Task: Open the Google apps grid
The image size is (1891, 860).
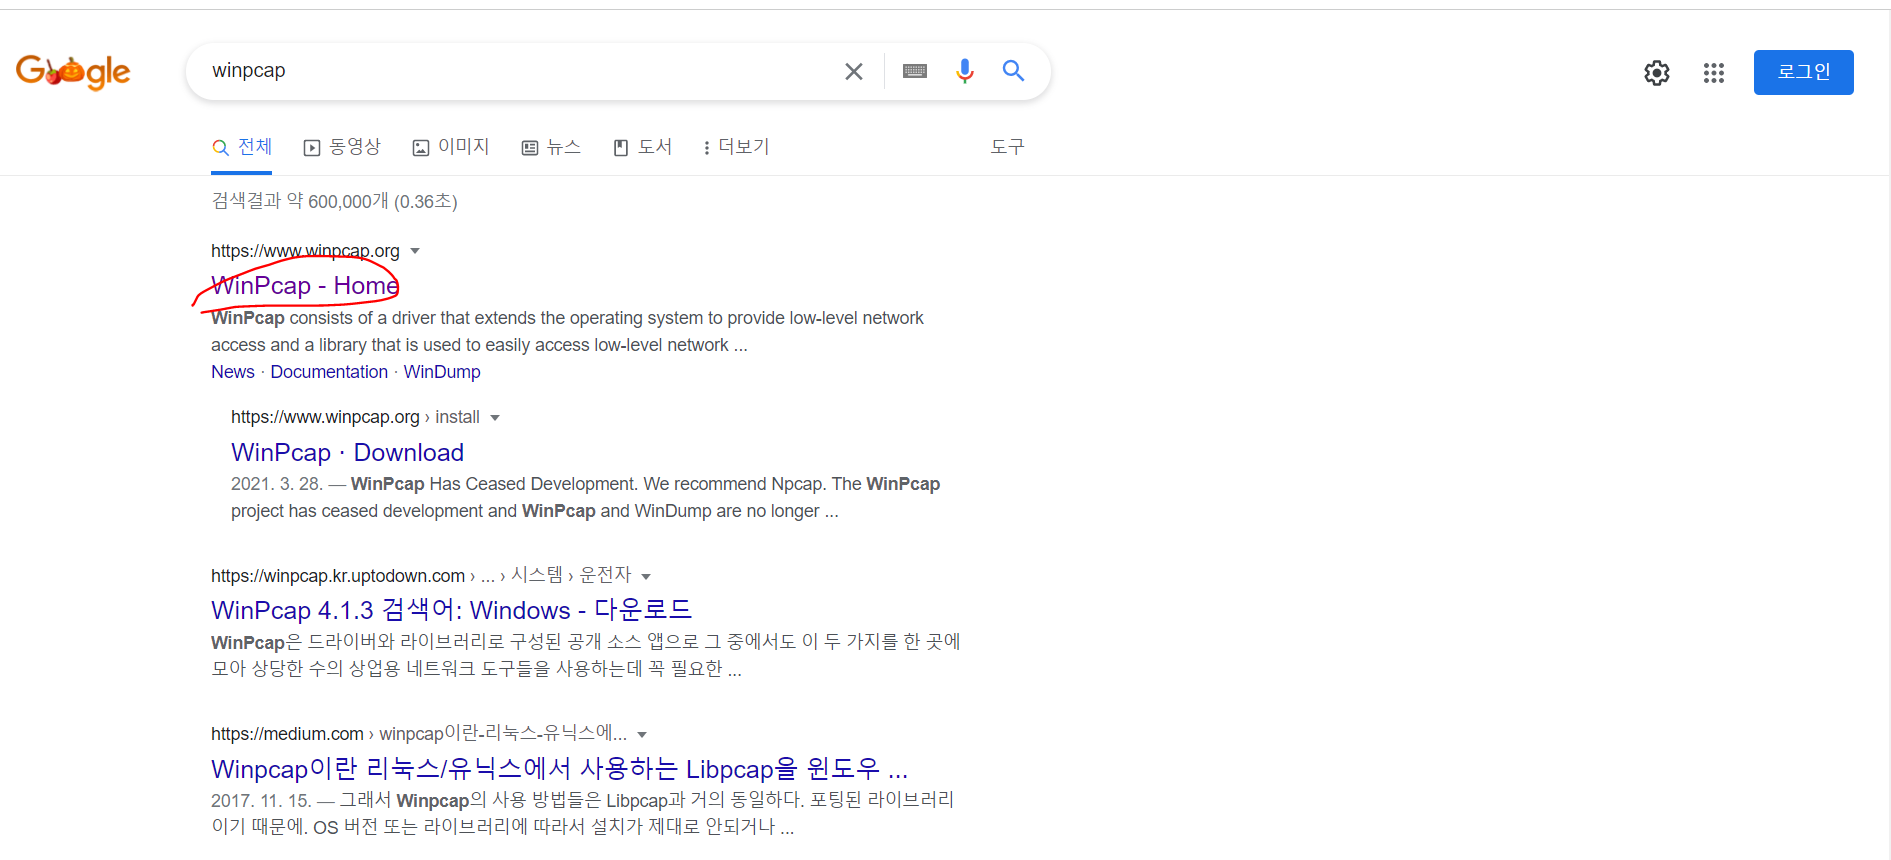Action: 1714,73
